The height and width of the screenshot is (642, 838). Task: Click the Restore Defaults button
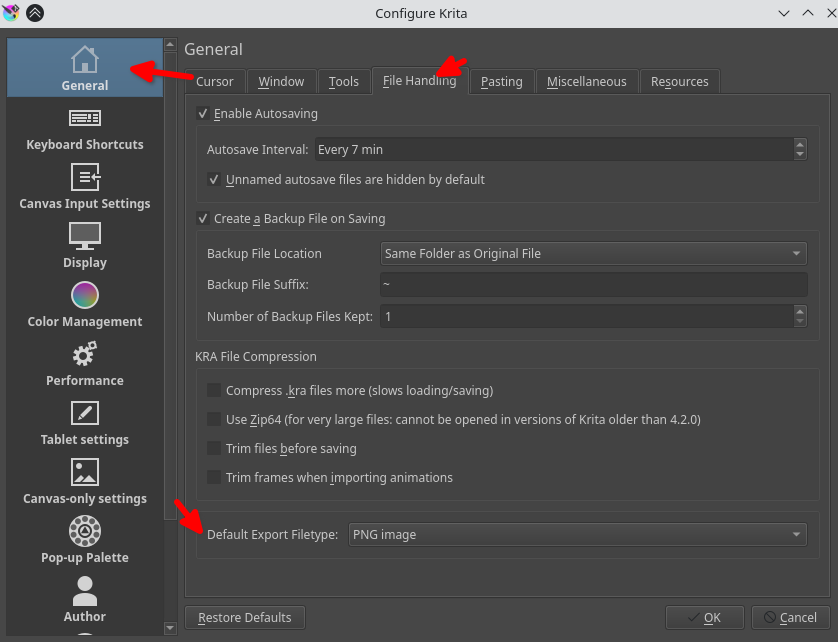245,618
